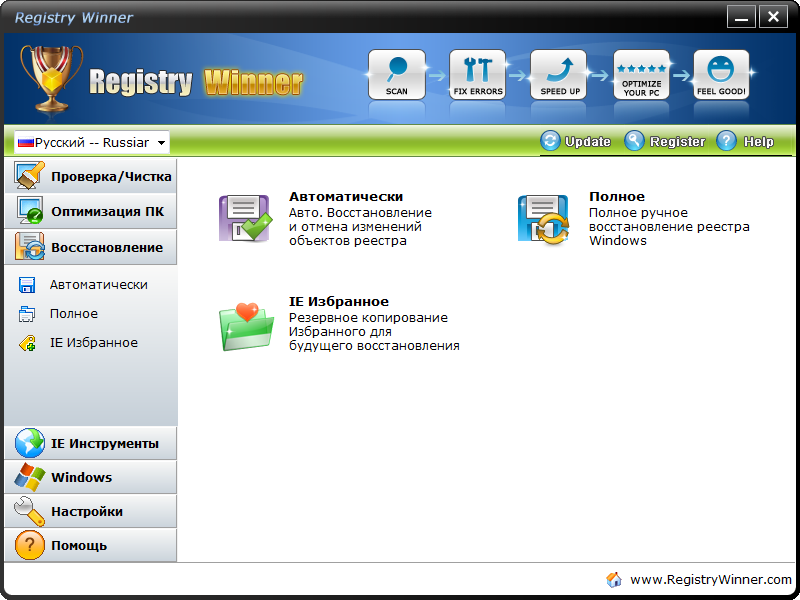800x600 pixels.
Task: Click the trophy logo icon
Action: (x=51, y=78)
